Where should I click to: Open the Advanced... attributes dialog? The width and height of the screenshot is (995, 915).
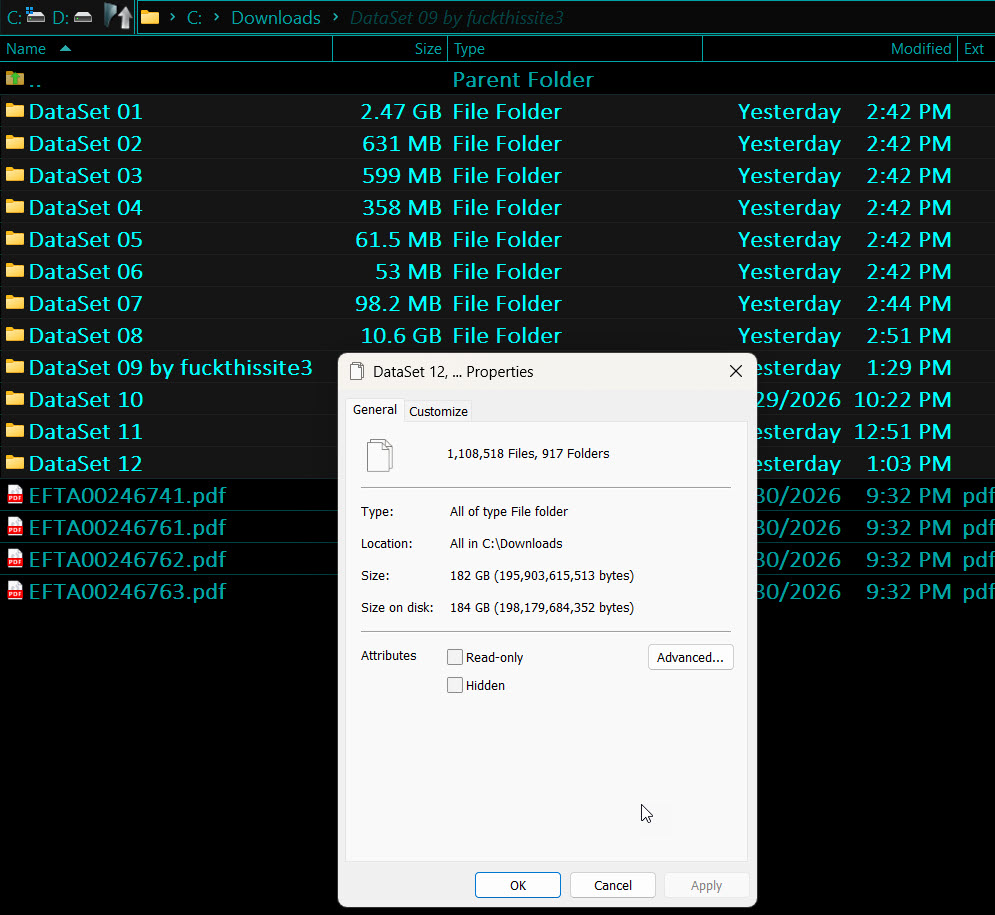[x=690, y=657]
